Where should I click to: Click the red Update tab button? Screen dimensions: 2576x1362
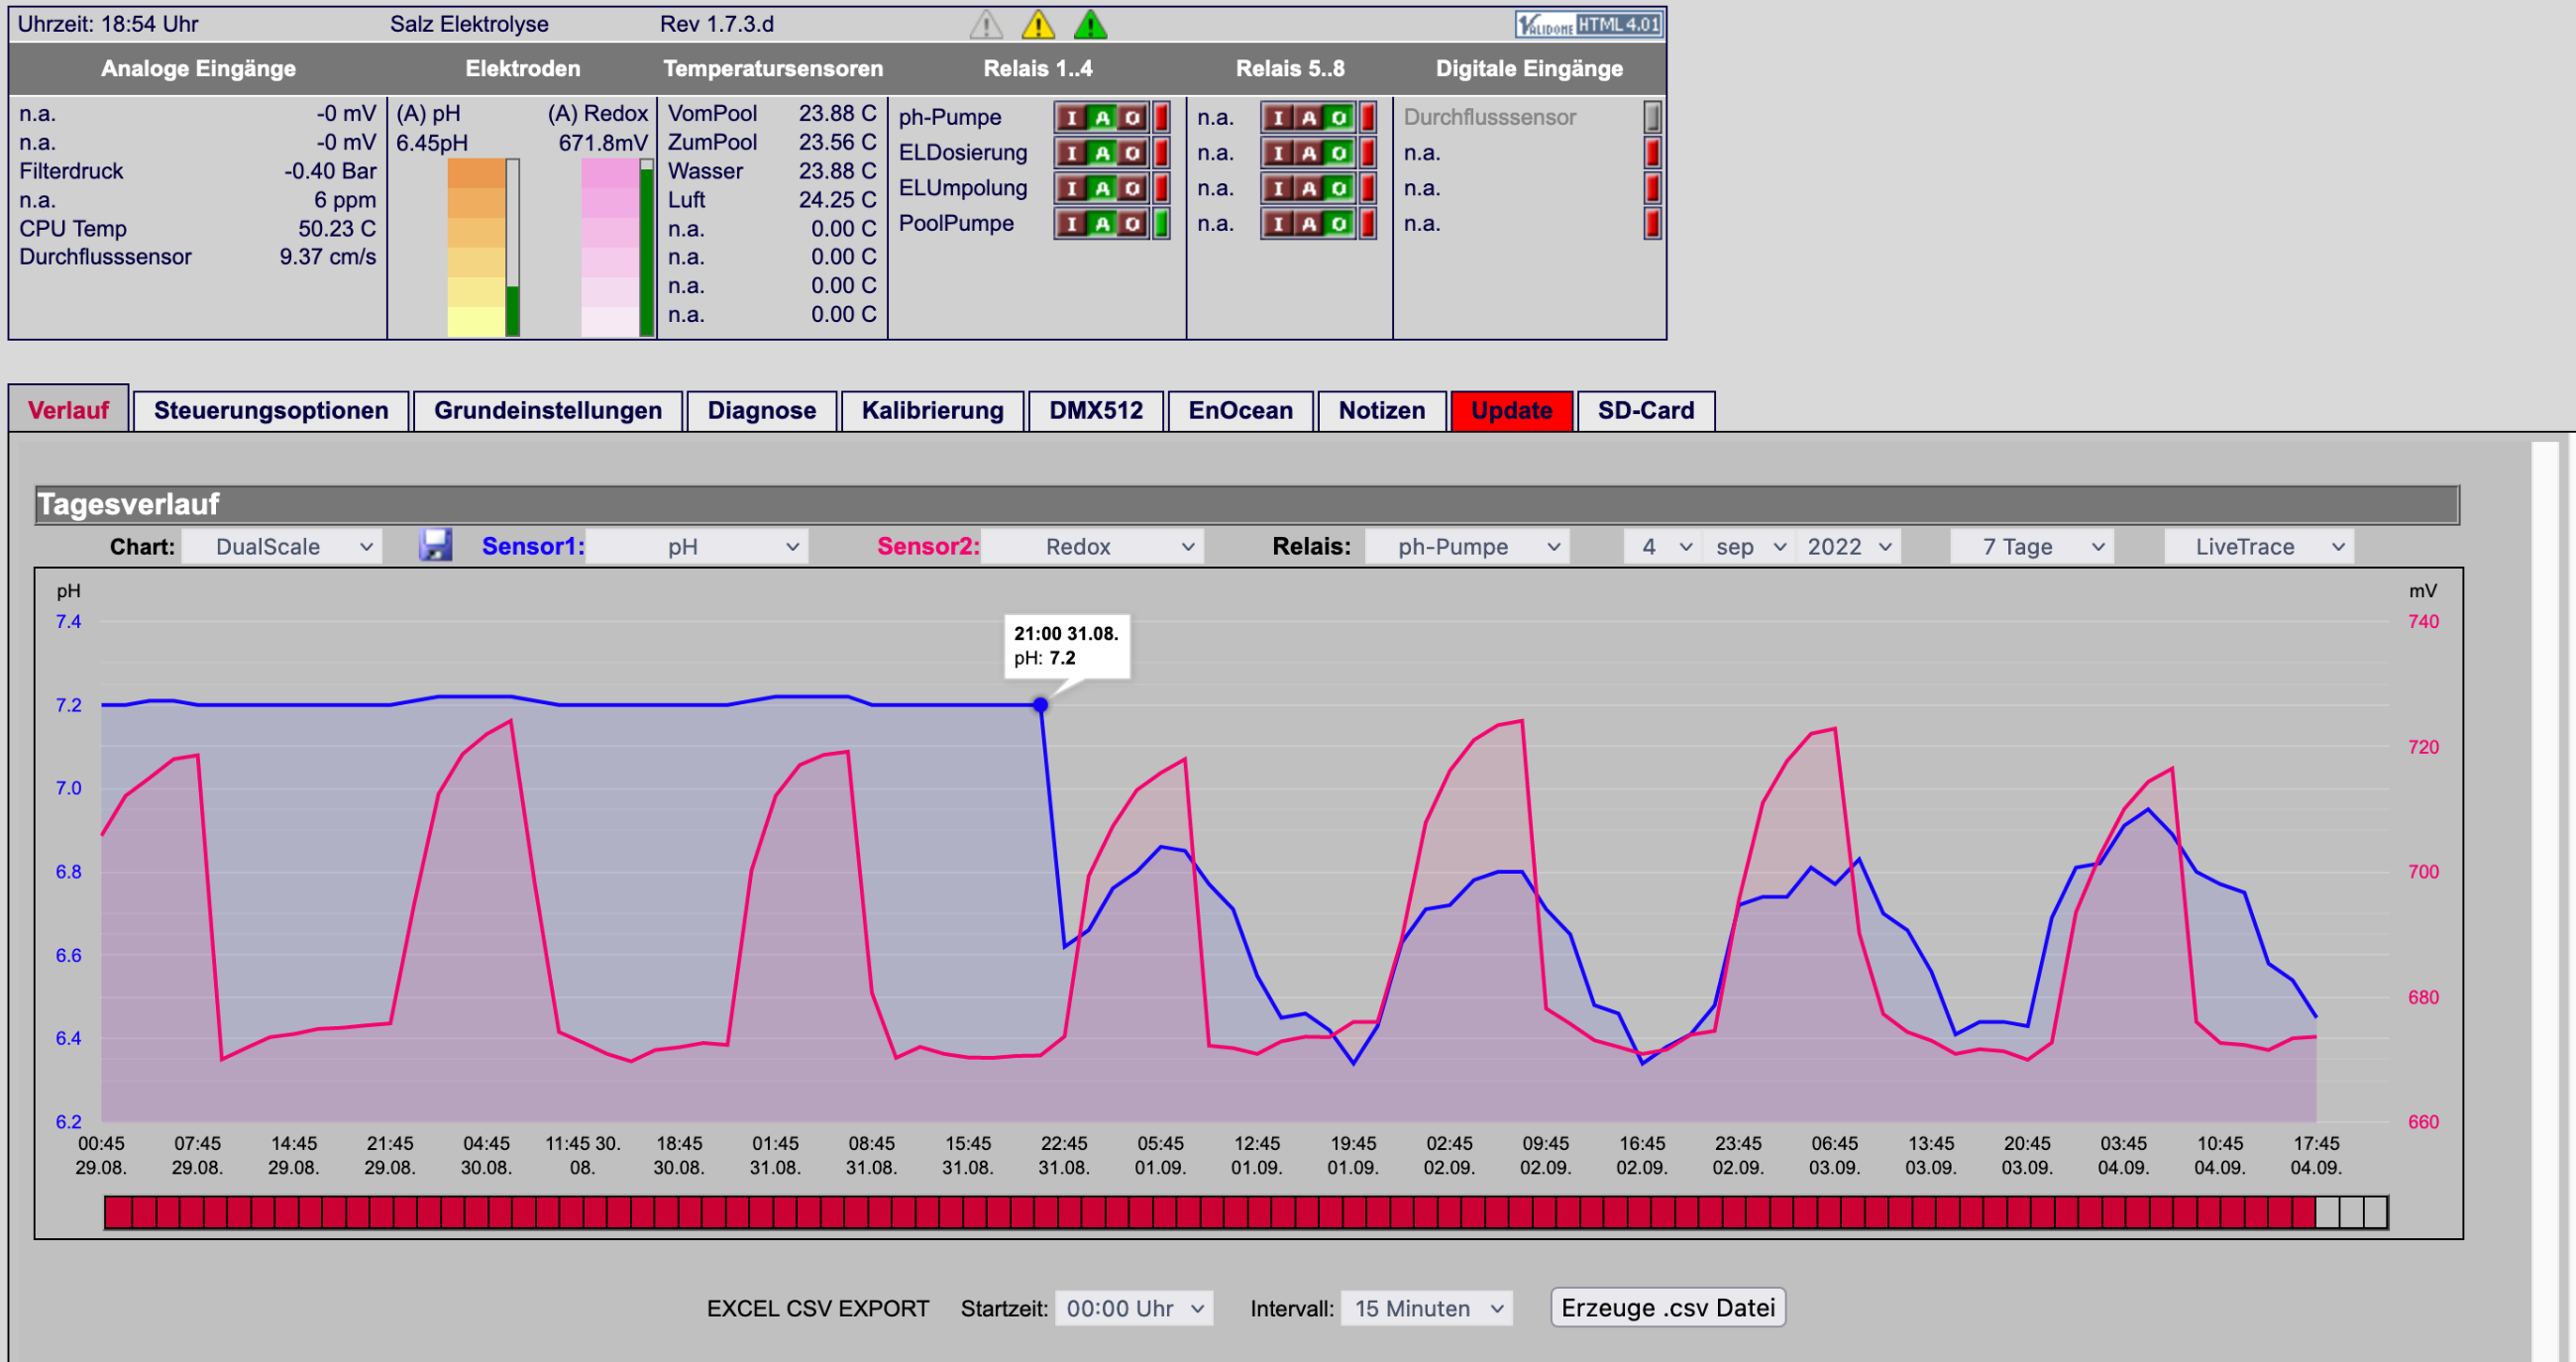click(x=1511, y=410)
